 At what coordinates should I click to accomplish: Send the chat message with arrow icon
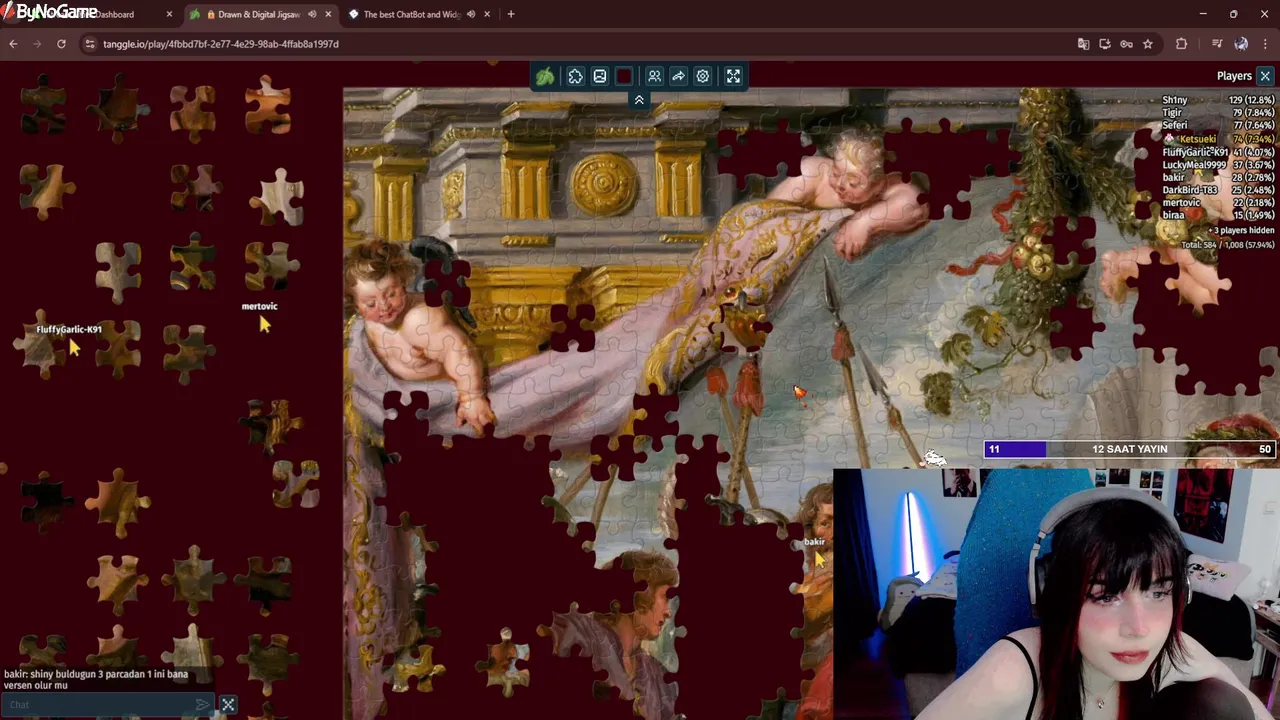click(x=203, y=705)
